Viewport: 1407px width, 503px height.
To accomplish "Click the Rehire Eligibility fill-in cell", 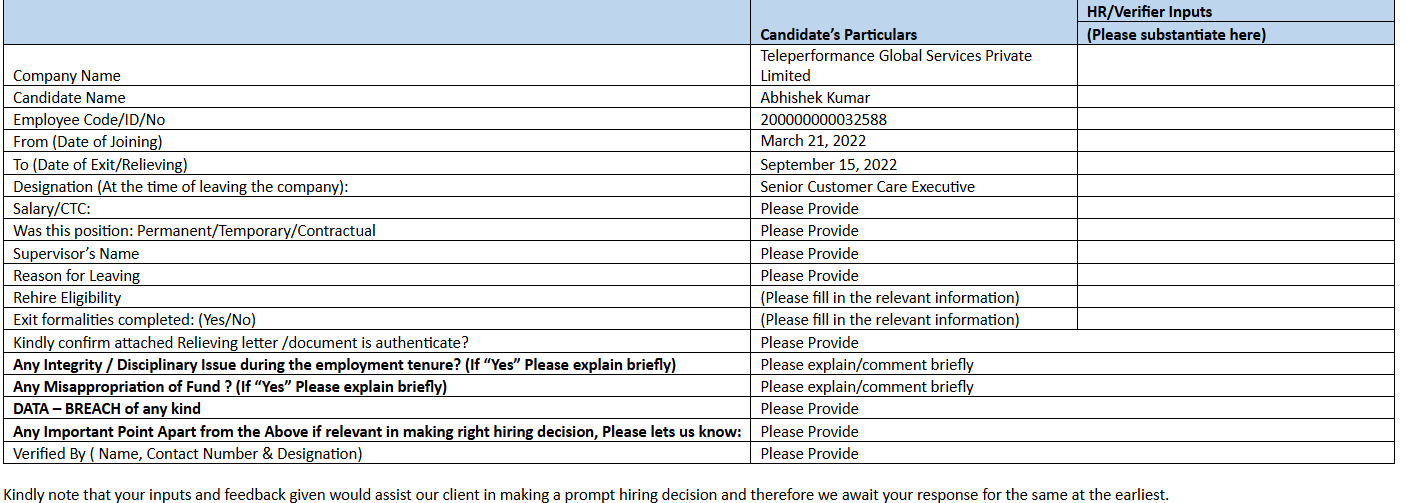I will (889, 297).
